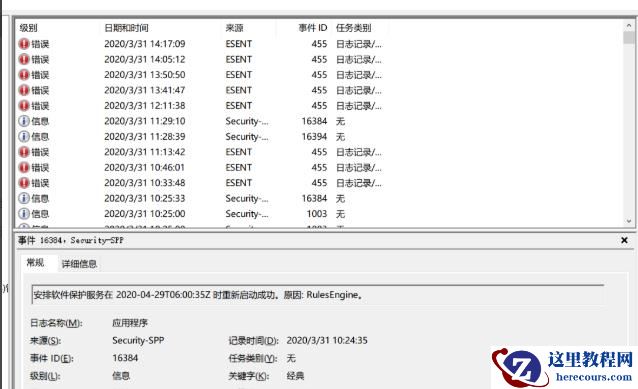Click the event ID value 16384 in details

point(125,358)
